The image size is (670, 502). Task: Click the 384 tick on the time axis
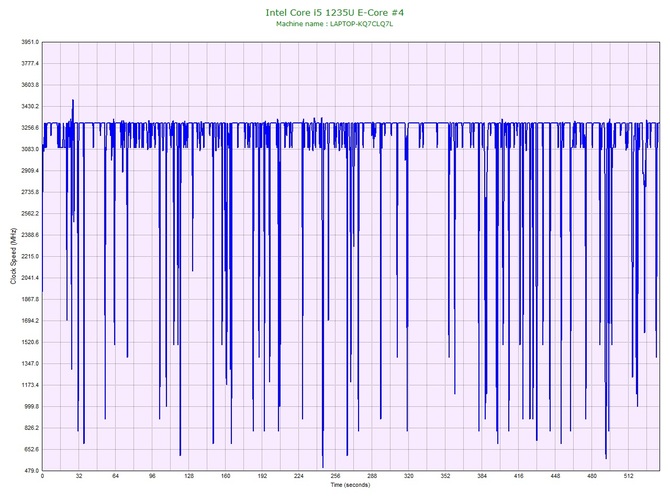[482, 476]
